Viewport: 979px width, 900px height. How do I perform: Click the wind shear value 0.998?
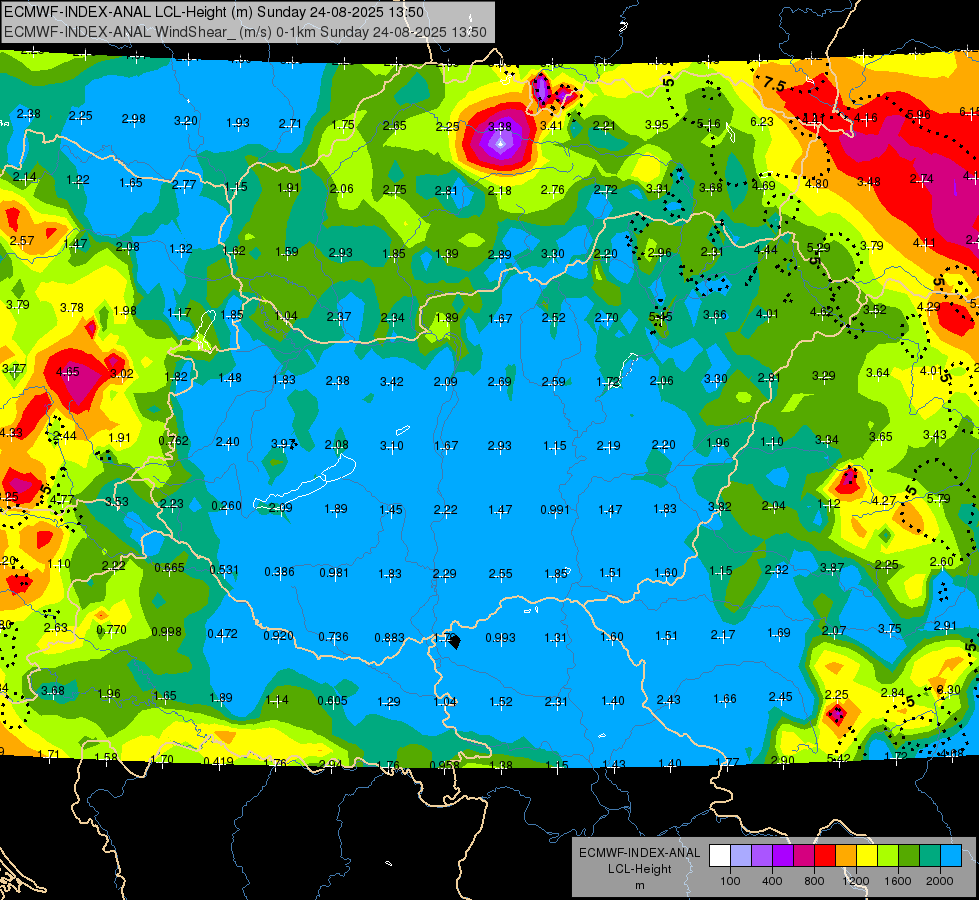tap(167, 631)
